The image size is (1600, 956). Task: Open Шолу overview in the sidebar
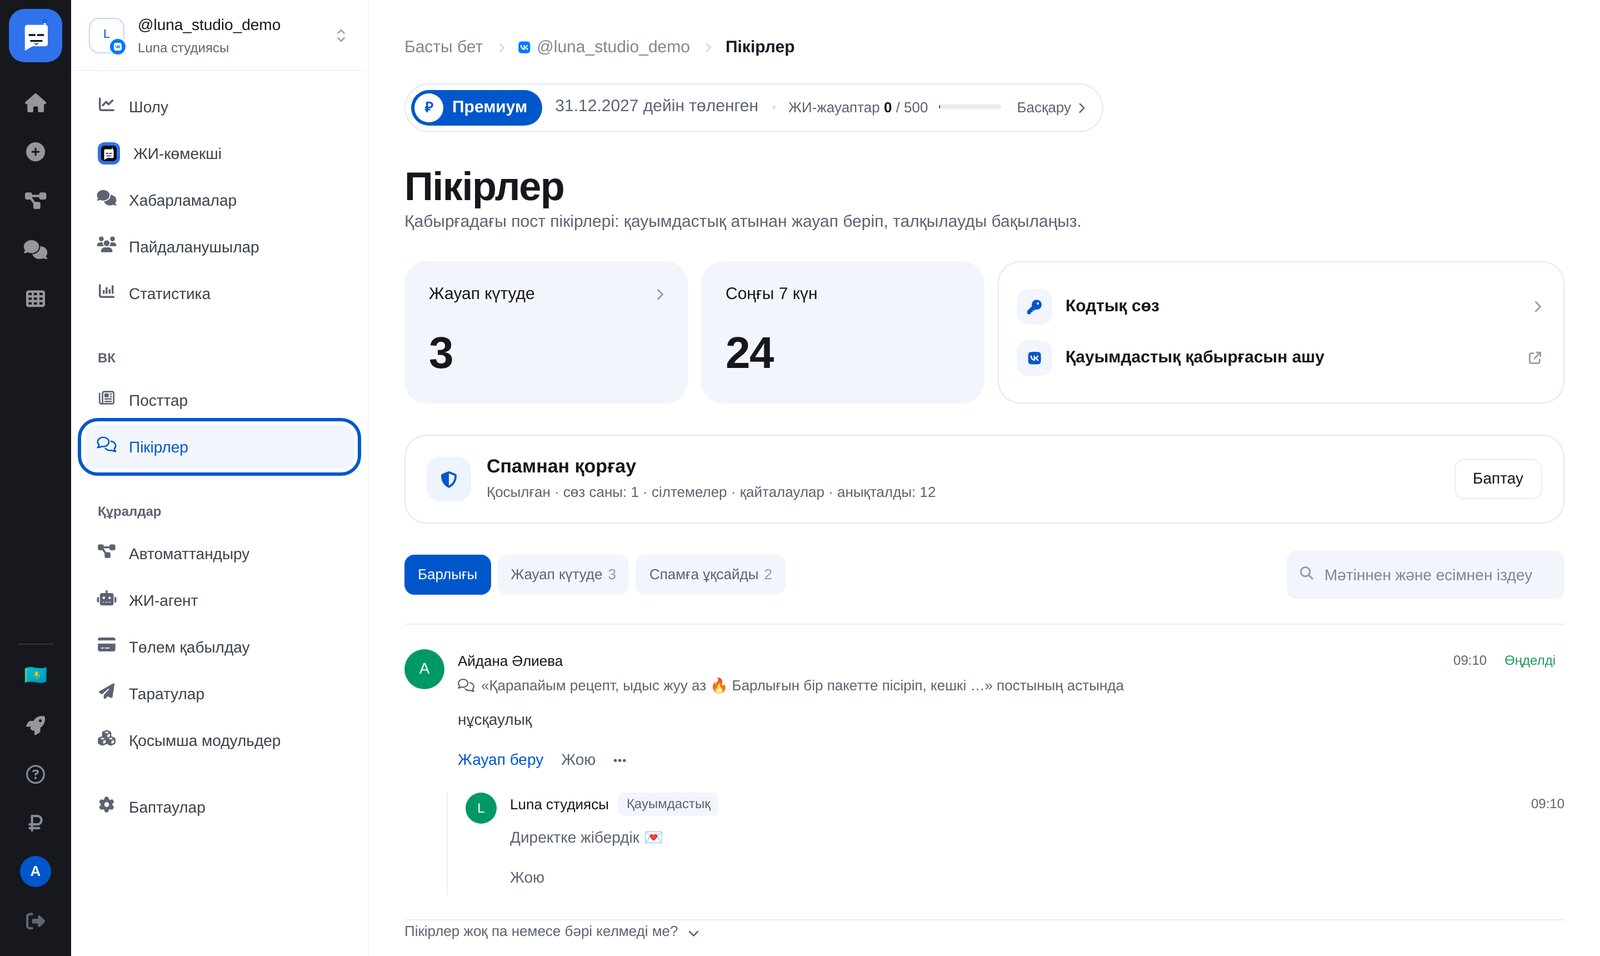pyautogui.click(x=219, y=106)
